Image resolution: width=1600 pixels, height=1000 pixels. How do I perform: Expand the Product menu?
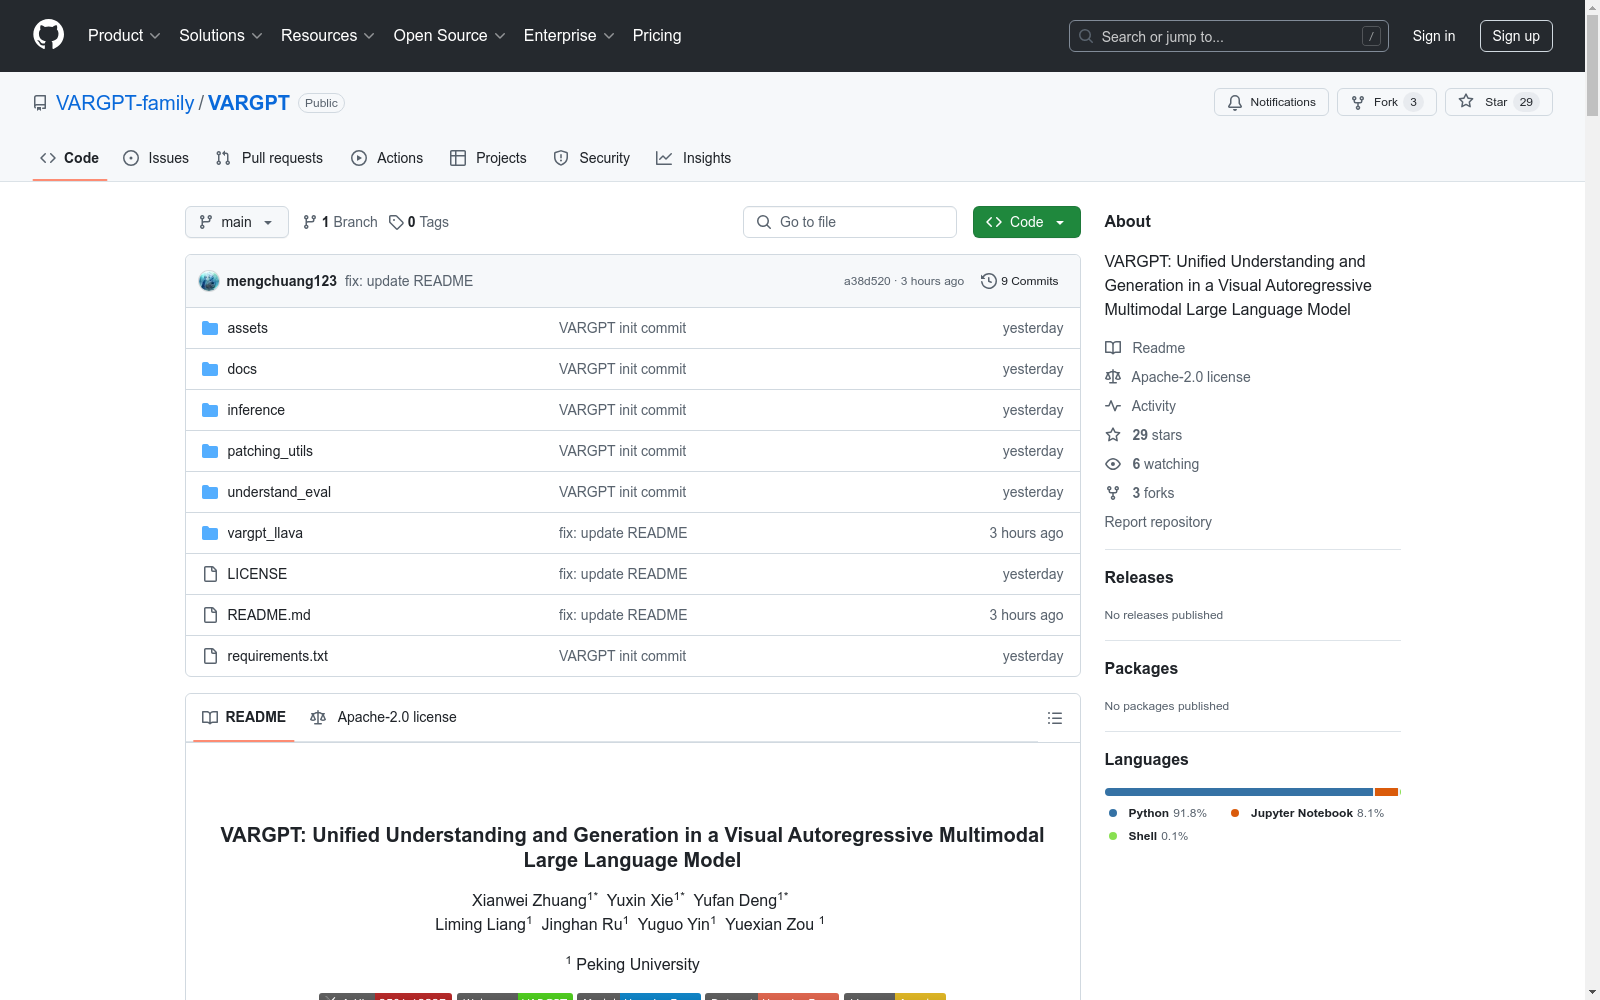pyautogui.click(x=124, y=35)
